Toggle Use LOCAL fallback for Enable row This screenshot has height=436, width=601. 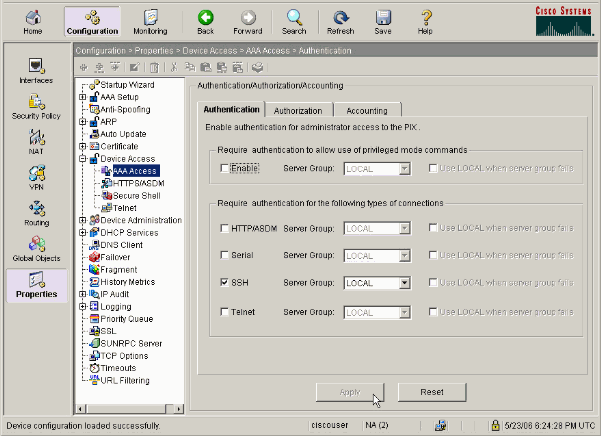433,168
